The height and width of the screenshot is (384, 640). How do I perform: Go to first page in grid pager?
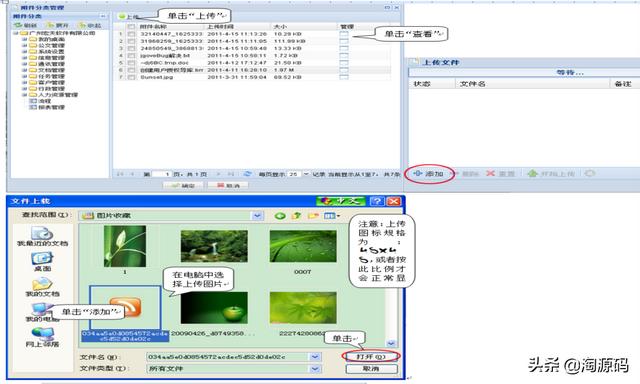[120, 174]
